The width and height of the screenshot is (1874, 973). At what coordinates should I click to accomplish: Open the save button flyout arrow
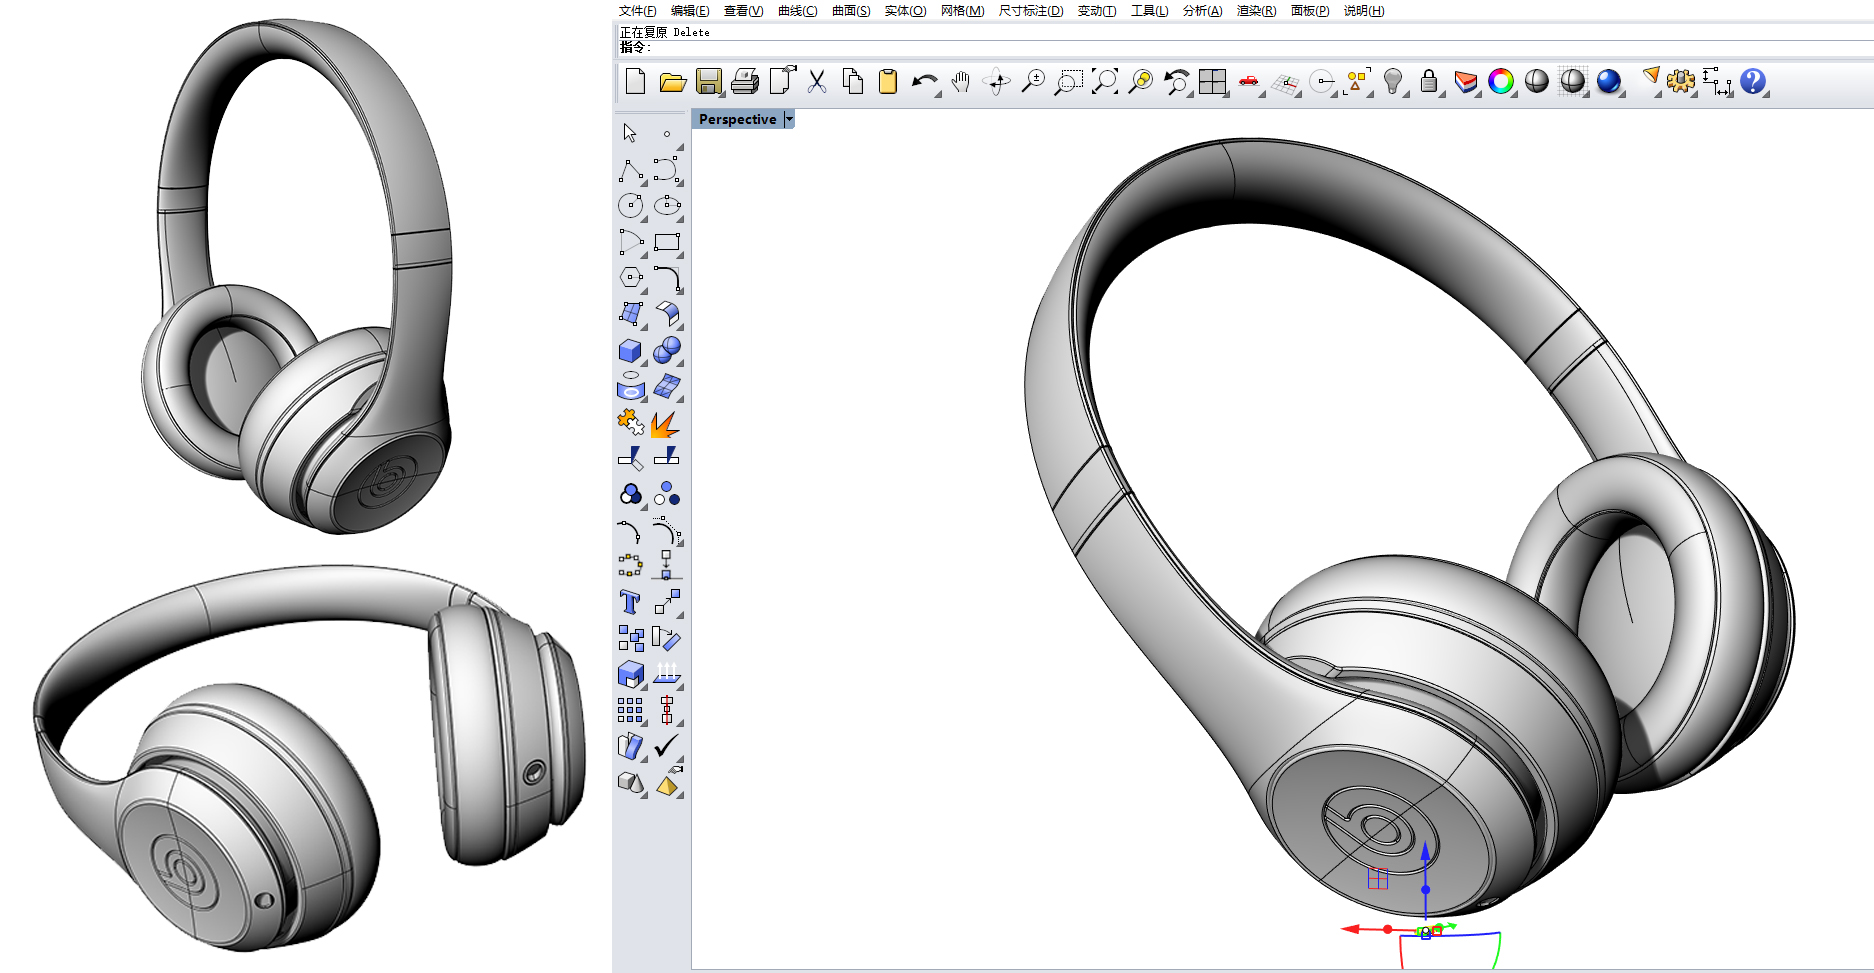click(721, 94)
